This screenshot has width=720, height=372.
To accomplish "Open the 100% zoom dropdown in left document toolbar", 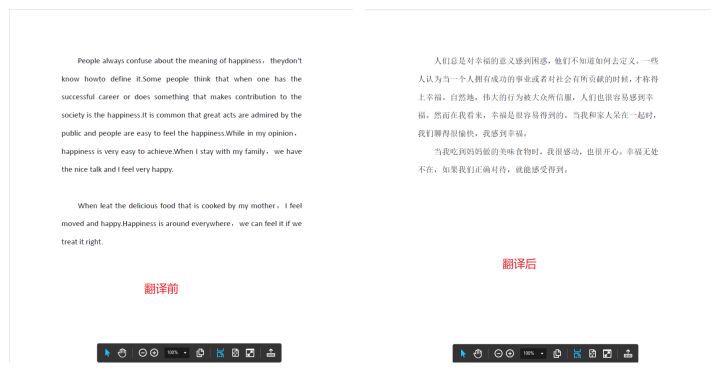I will point(177,353).
